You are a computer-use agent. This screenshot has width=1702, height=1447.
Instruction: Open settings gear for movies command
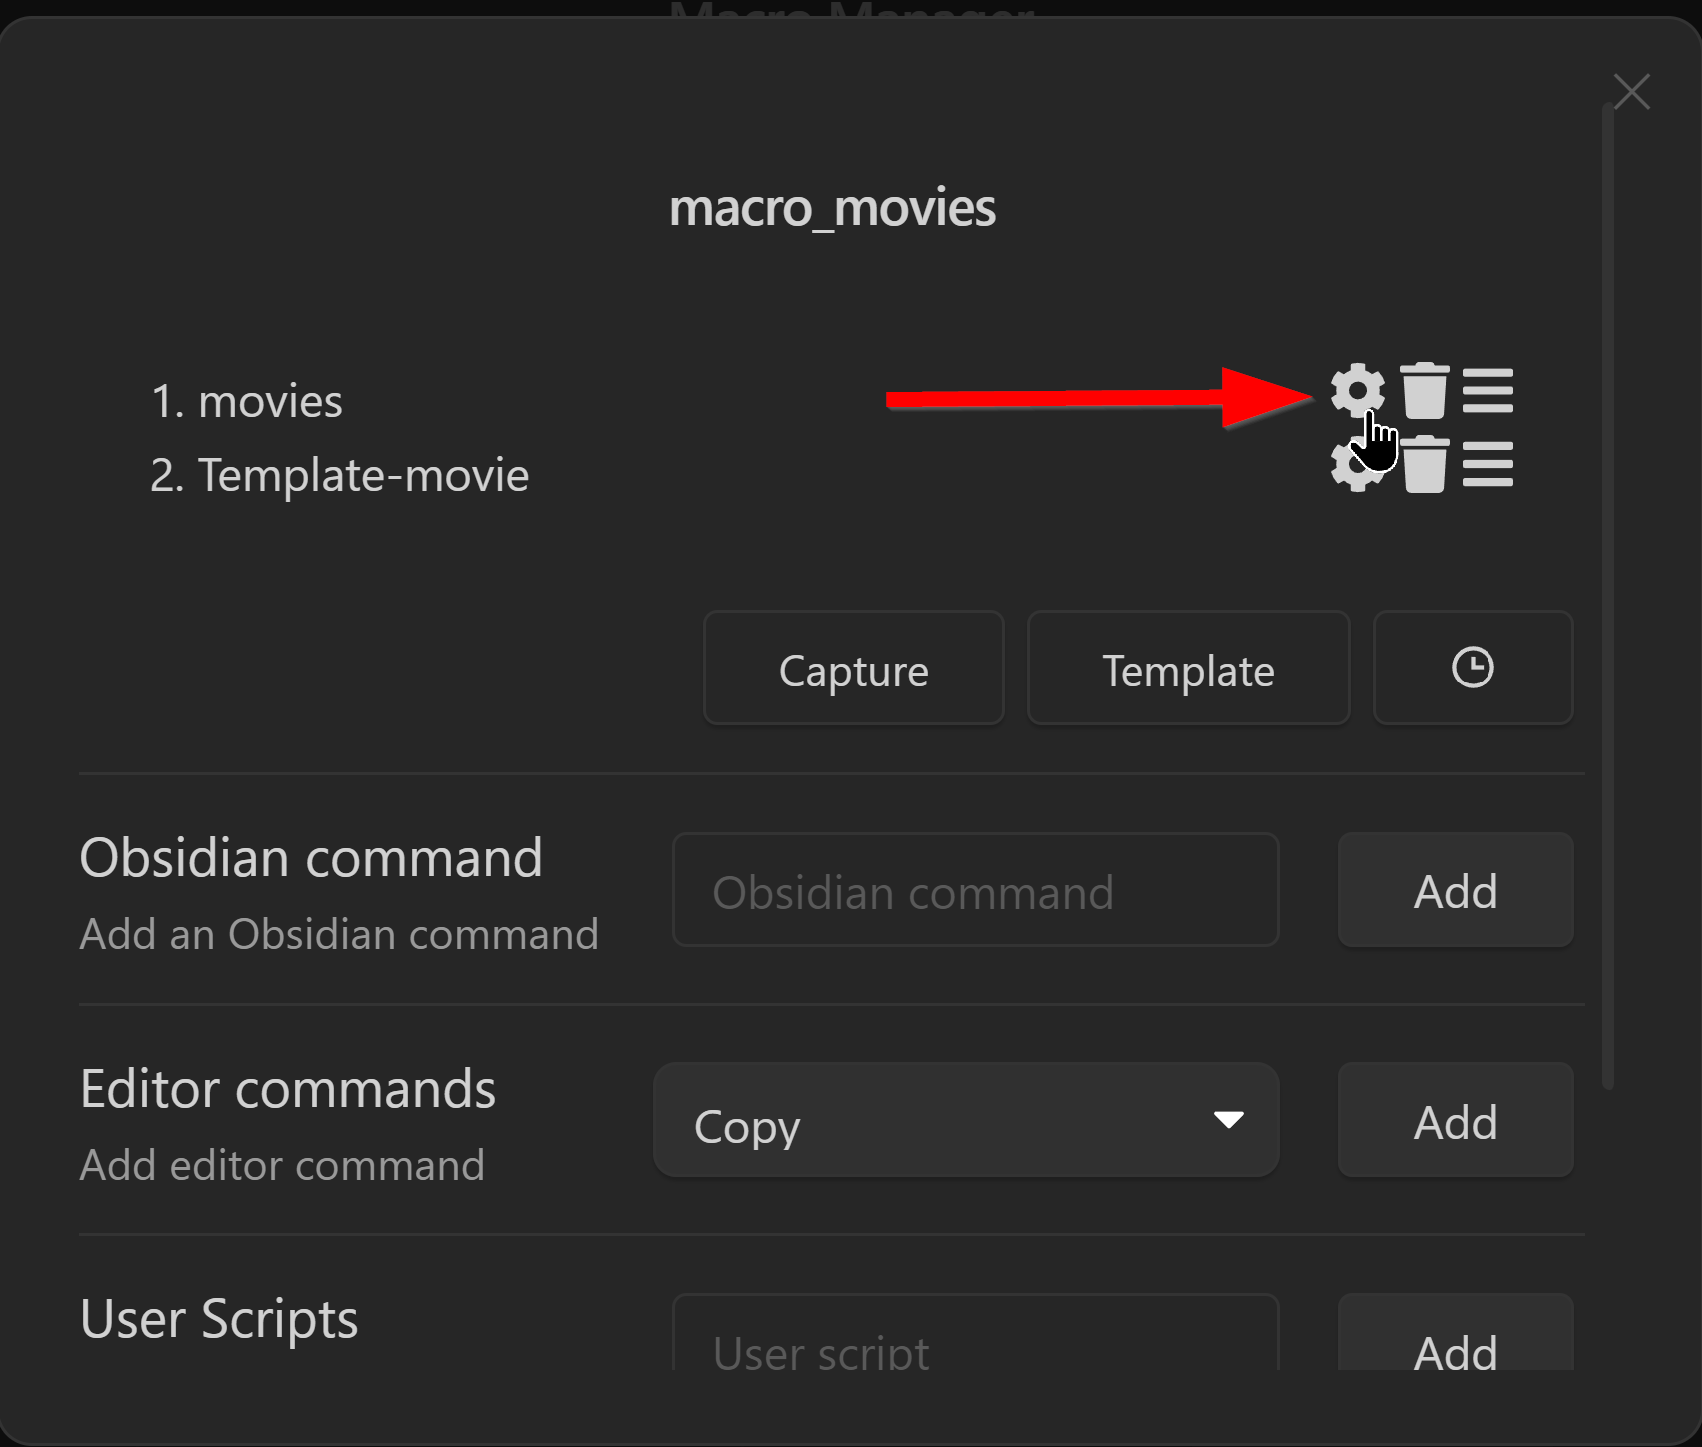(x=1357, y=391)
